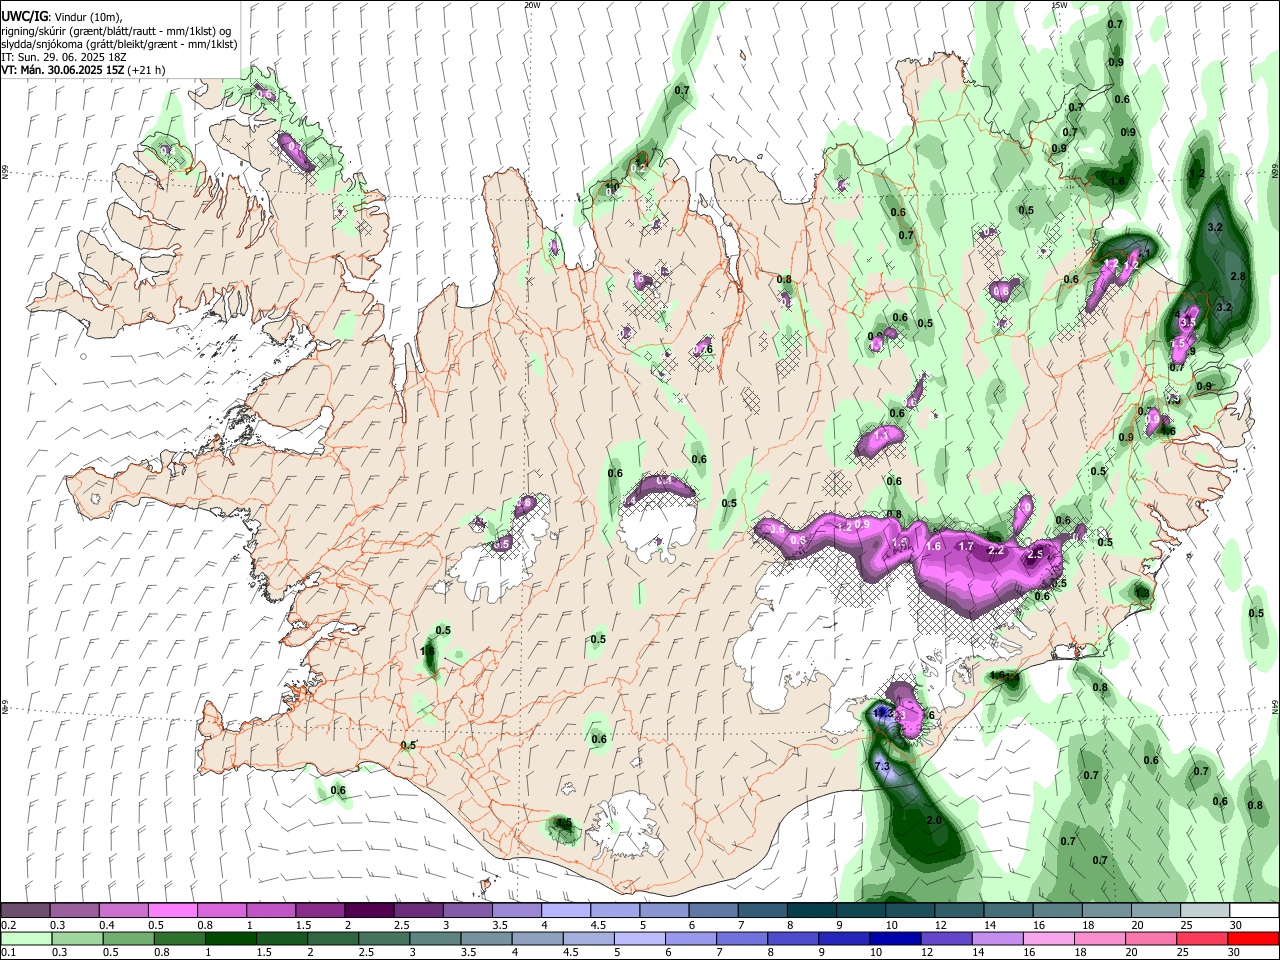1280x960 pixels.
Task: Click the VT: Mán. 30.06.2025 15Z (+21 h) line
Action: pos(83,70)
